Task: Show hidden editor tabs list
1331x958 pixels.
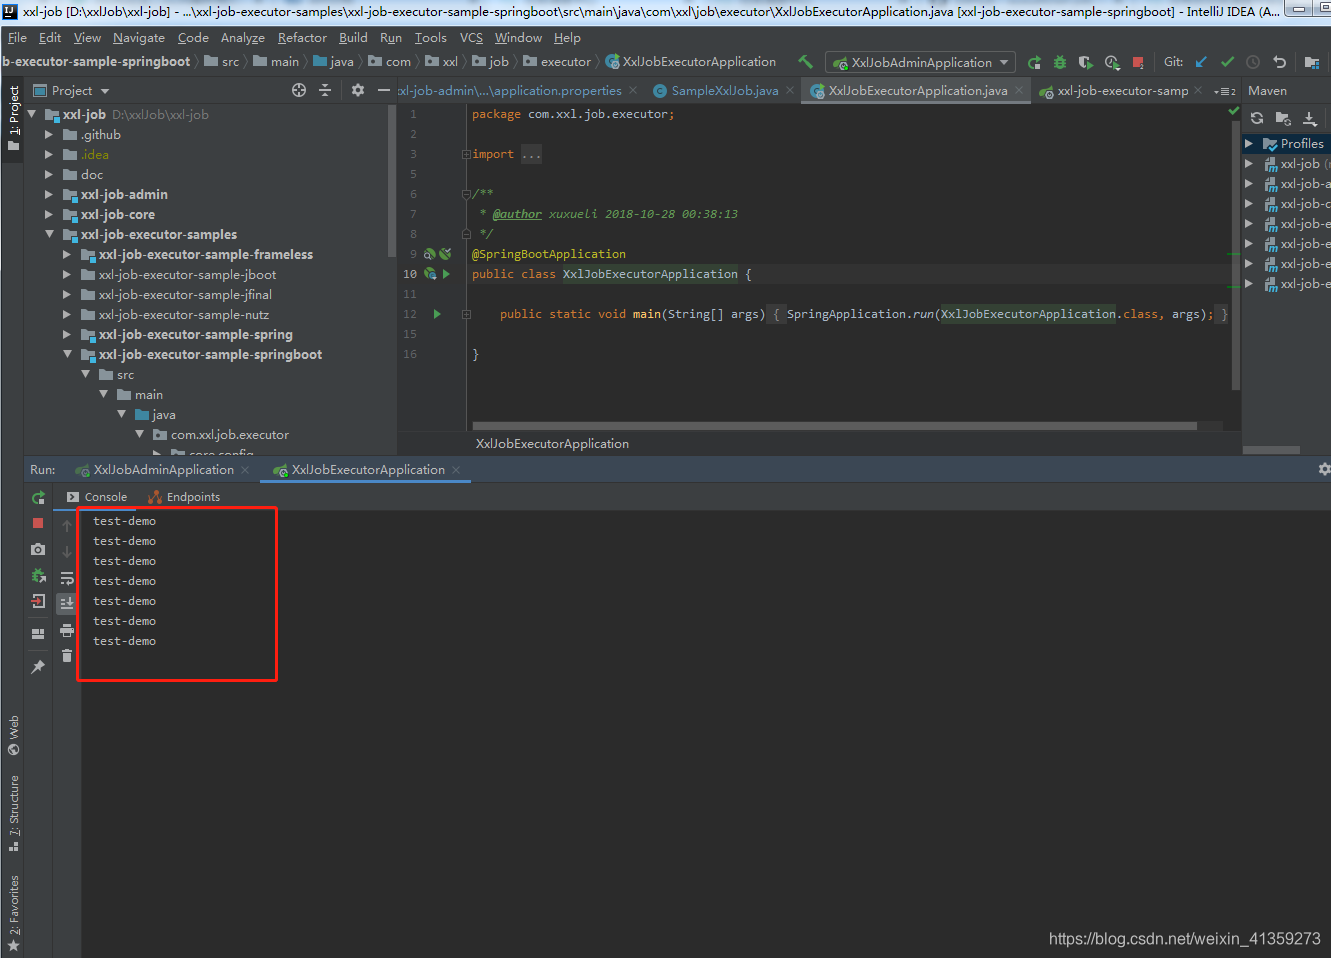Action: tap(1225, 91)
